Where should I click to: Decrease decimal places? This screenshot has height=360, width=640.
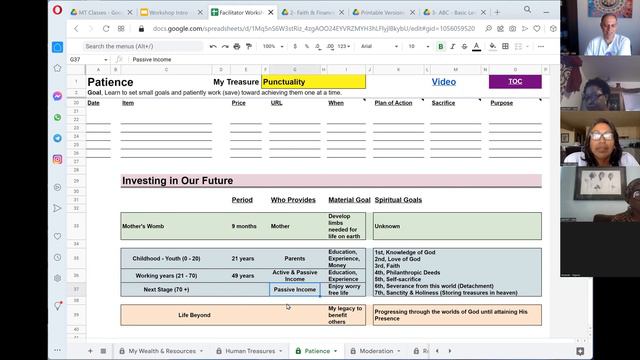[318, 47]
